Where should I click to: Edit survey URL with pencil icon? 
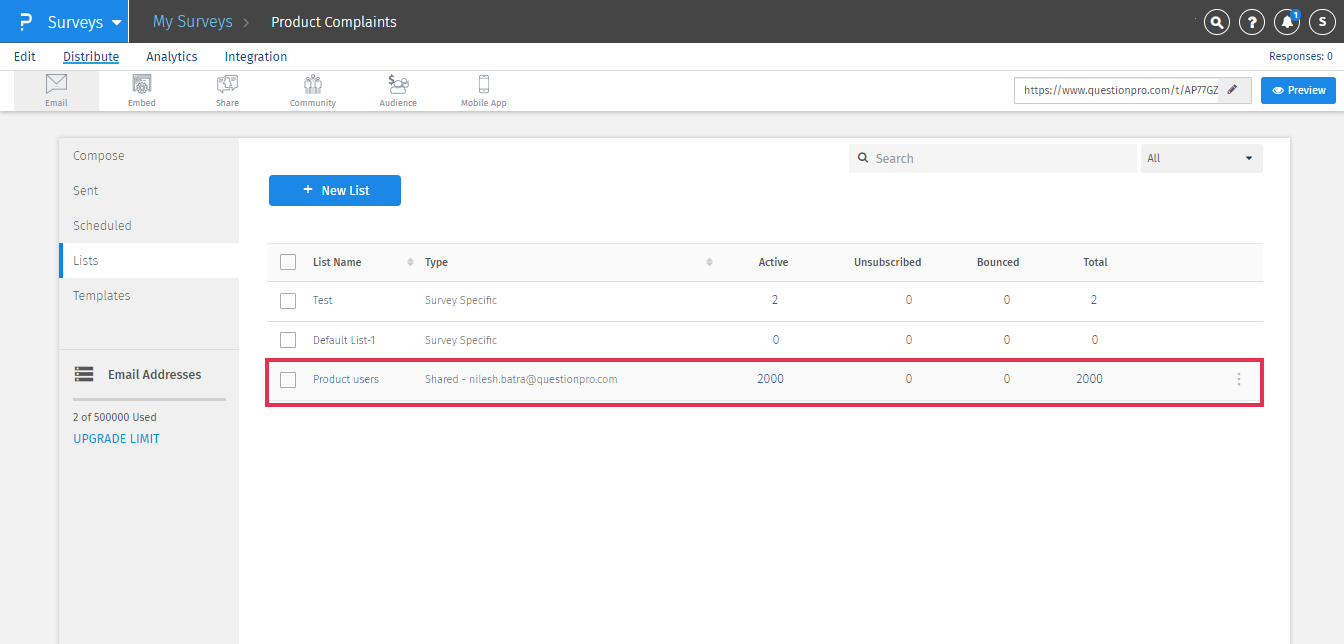(x=1233, y=90)
